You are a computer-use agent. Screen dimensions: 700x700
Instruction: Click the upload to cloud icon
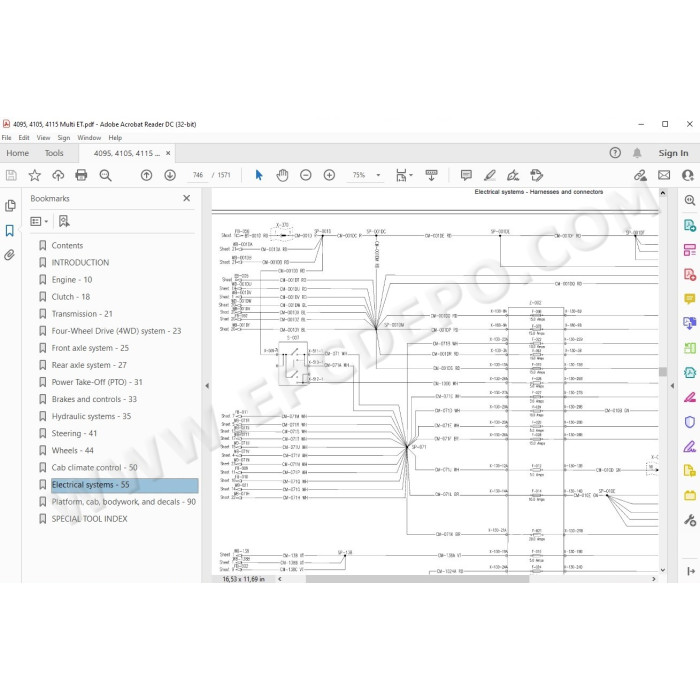(x=58, y=175)
